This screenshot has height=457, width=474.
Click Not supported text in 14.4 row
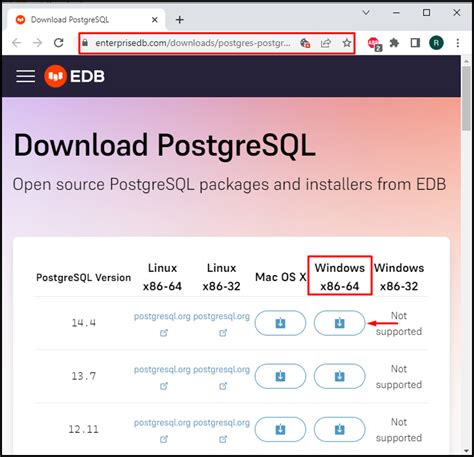[x=399, y=323]
